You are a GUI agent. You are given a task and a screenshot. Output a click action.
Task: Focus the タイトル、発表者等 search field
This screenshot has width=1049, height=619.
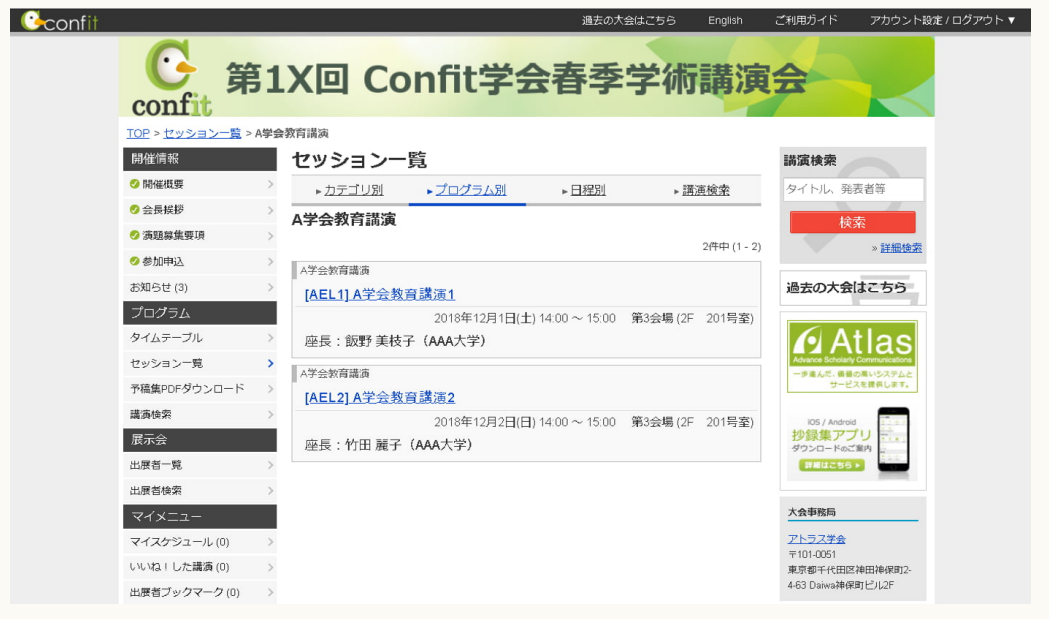[x=853, y=189]
